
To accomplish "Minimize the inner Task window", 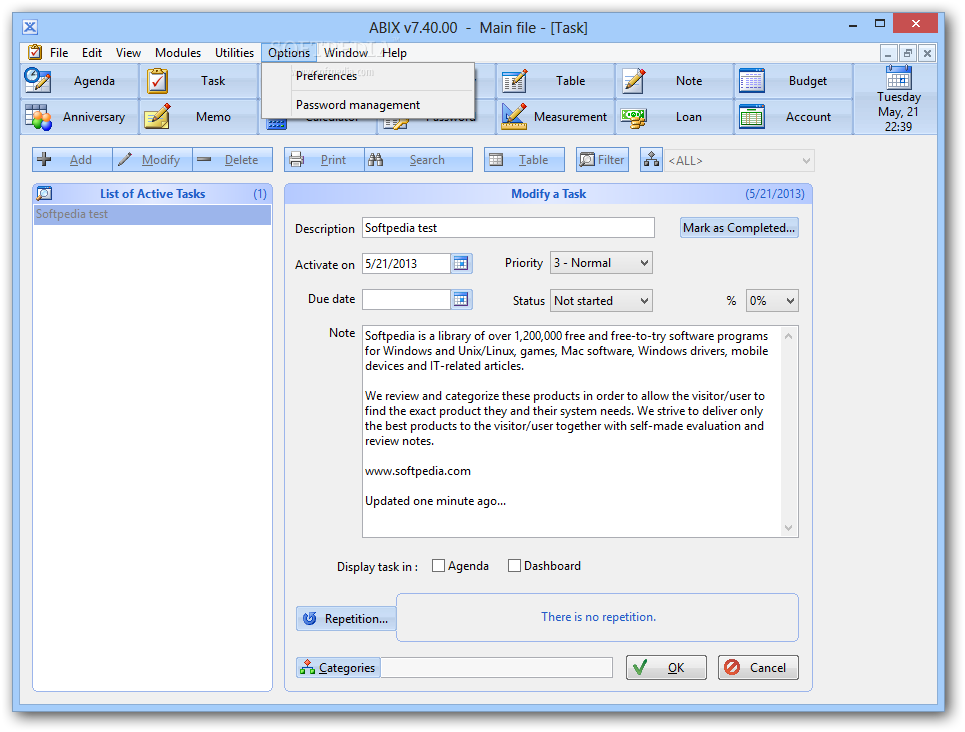I will click(887, 54).
